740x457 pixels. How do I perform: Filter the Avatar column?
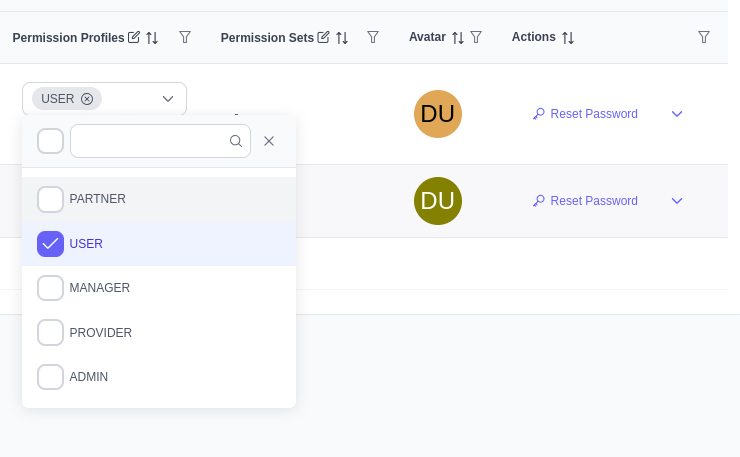(x=476, y=37)
